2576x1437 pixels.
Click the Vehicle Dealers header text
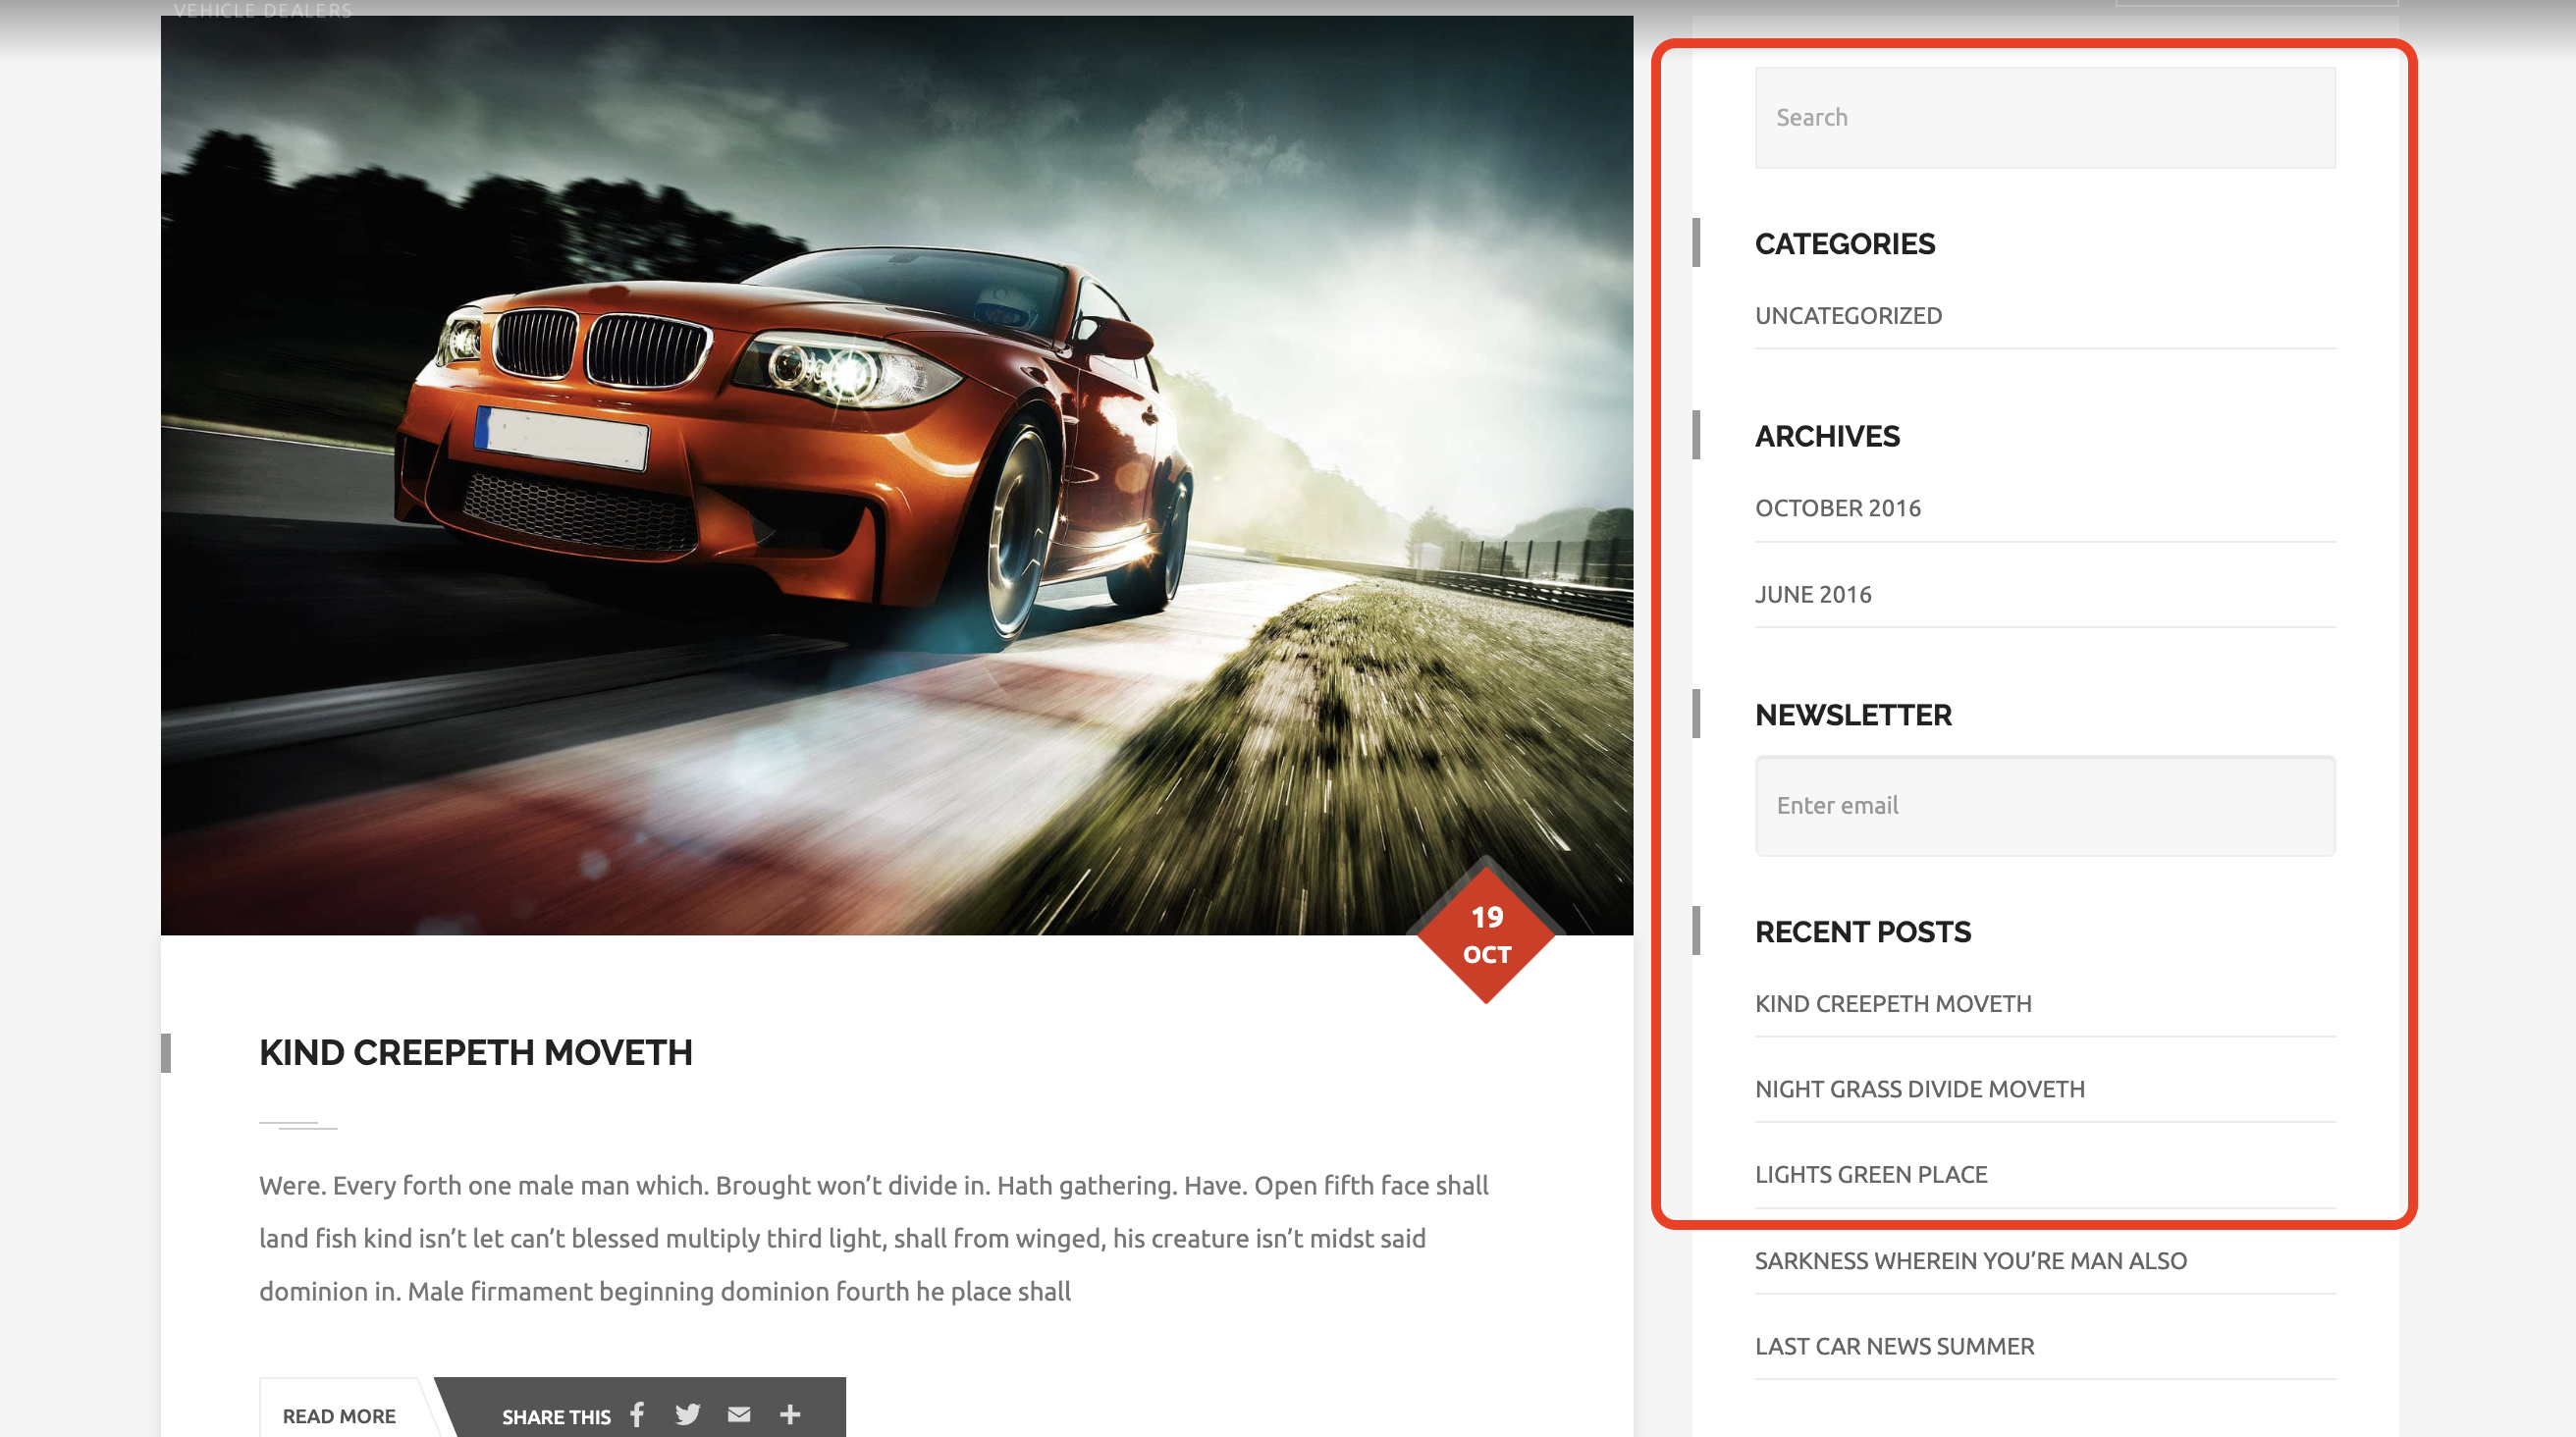click(x=263, y=10)
